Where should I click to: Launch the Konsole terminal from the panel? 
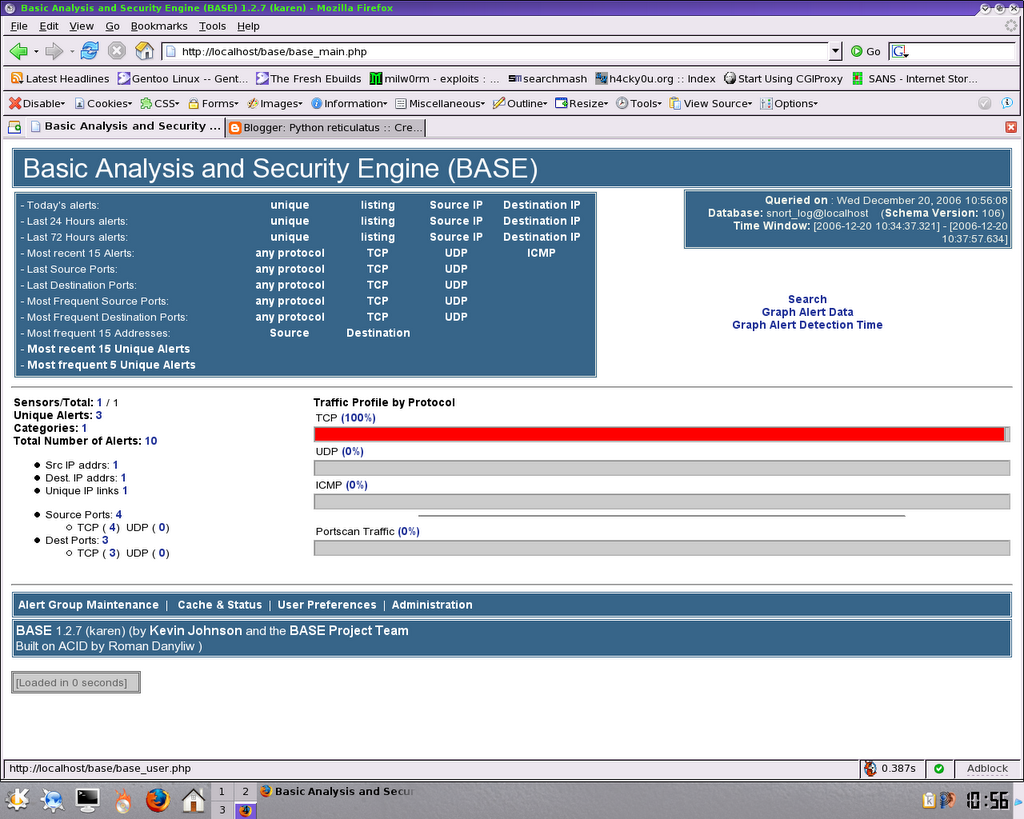88,799
